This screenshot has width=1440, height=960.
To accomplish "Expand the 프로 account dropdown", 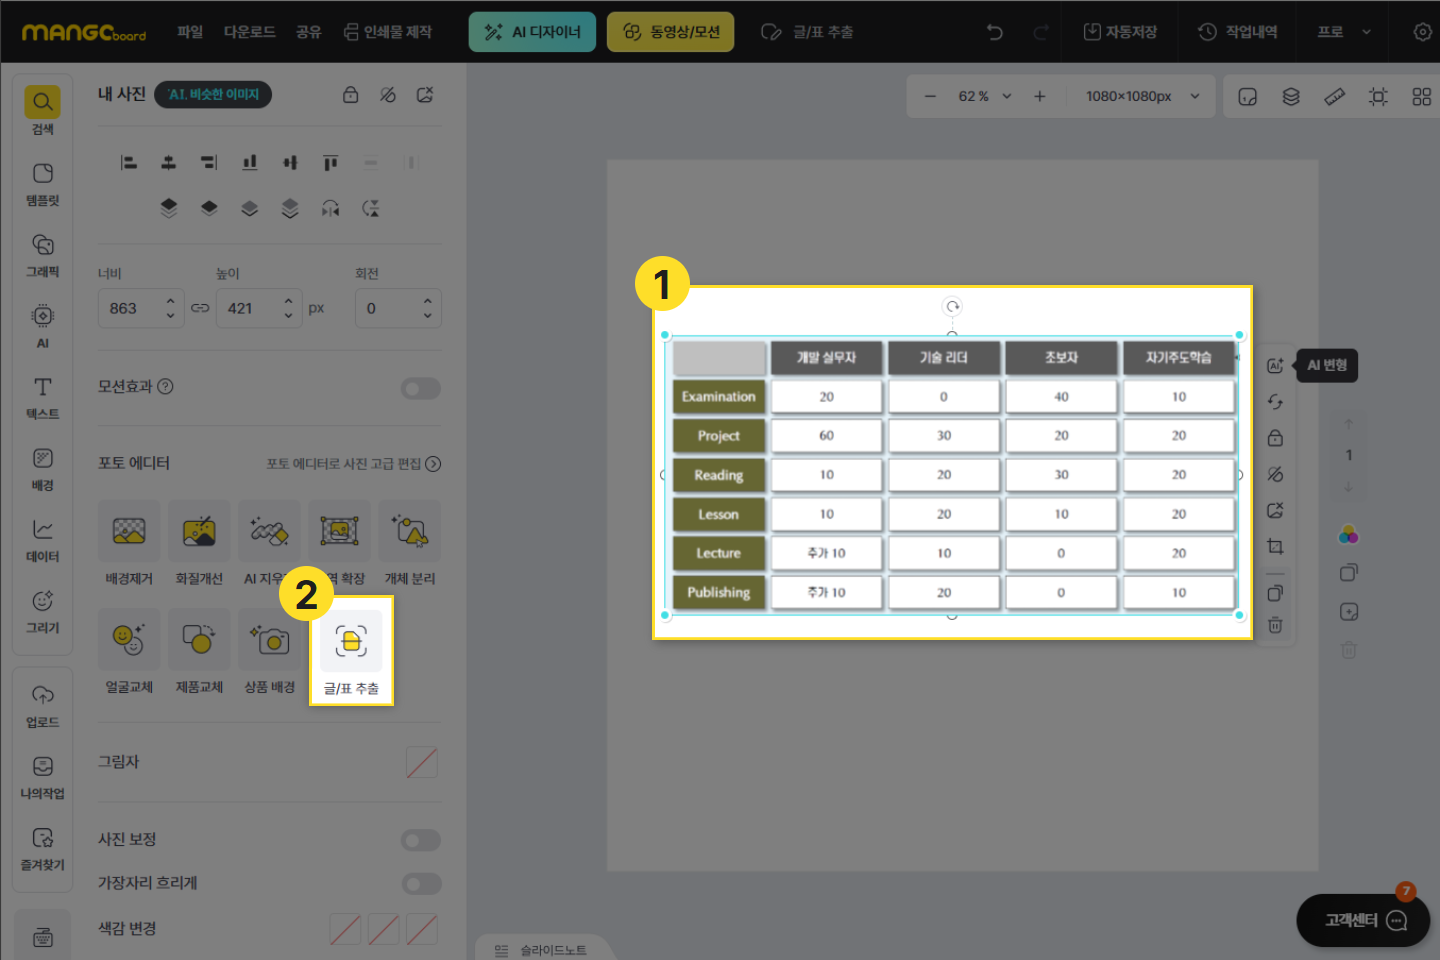I will (1344, 32).
